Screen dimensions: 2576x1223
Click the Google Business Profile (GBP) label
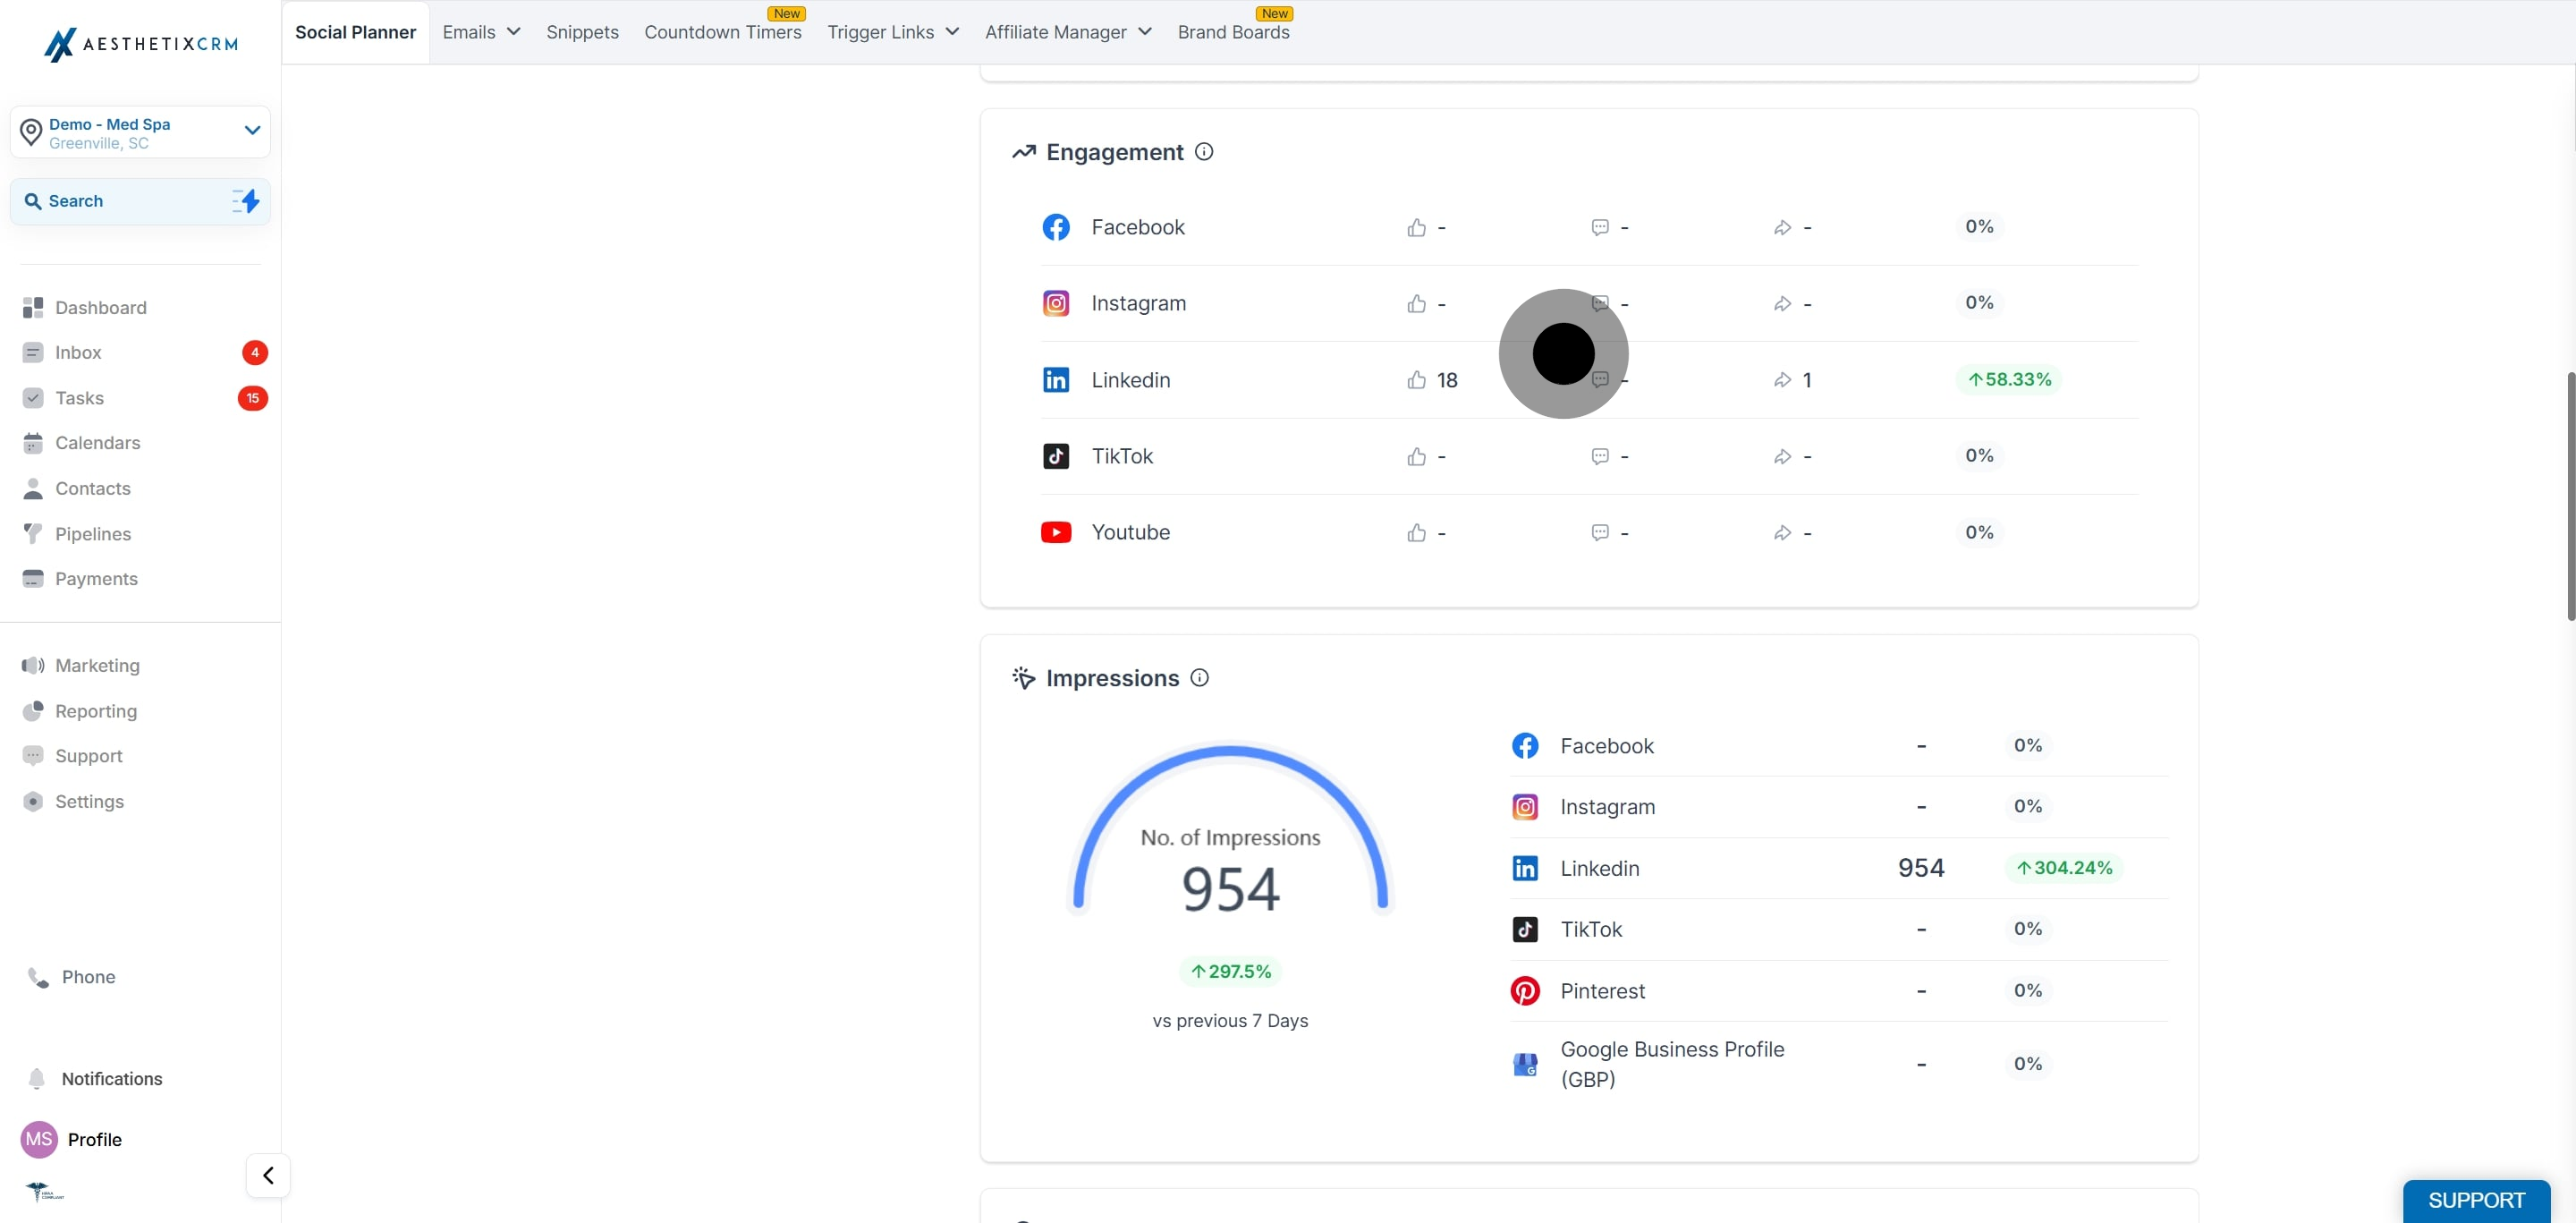tap(1672, 1064)
